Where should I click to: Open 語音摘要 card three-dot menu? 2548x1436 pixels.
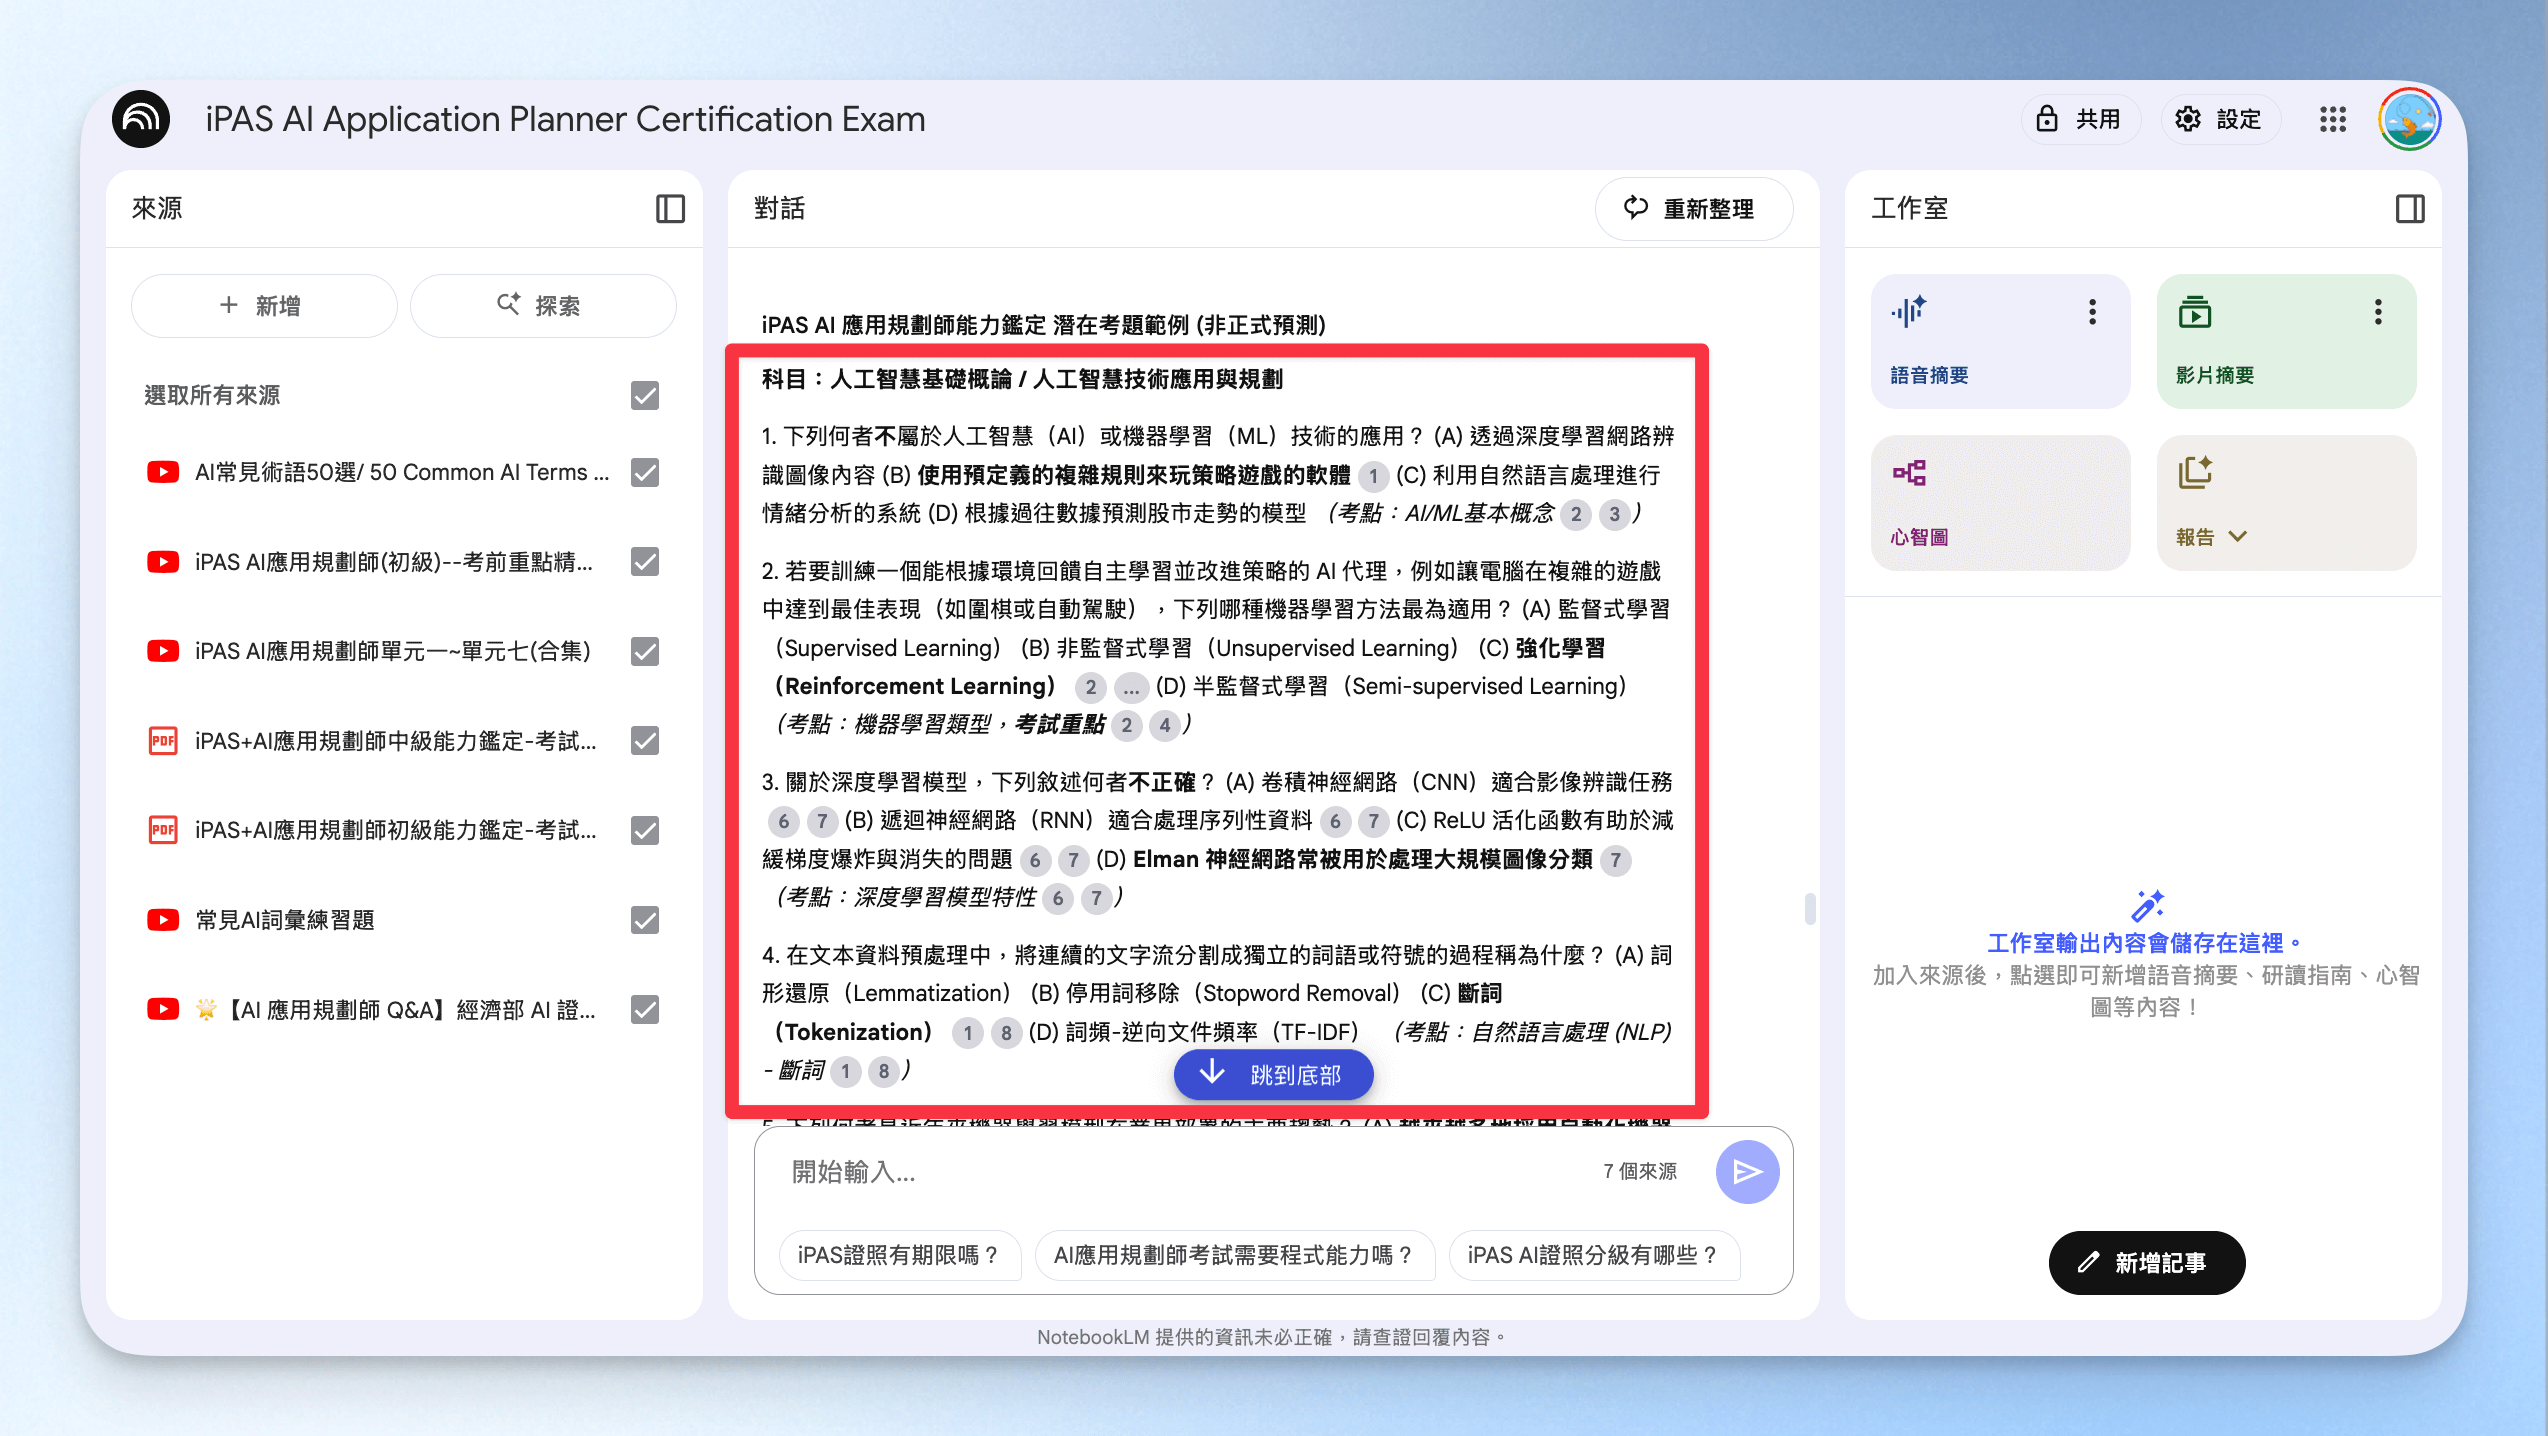coord(2092,312)
